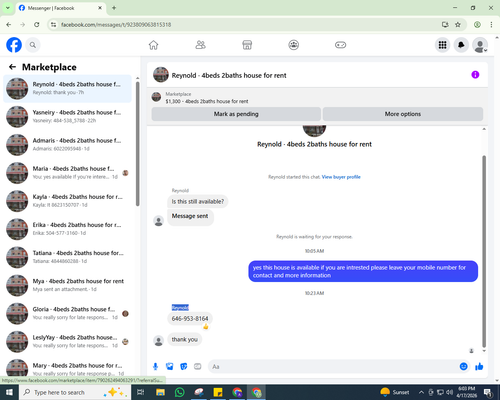This screenshot has width=500, height=400.
Task: Open the Groups icon
Action: tap(294, 45)
